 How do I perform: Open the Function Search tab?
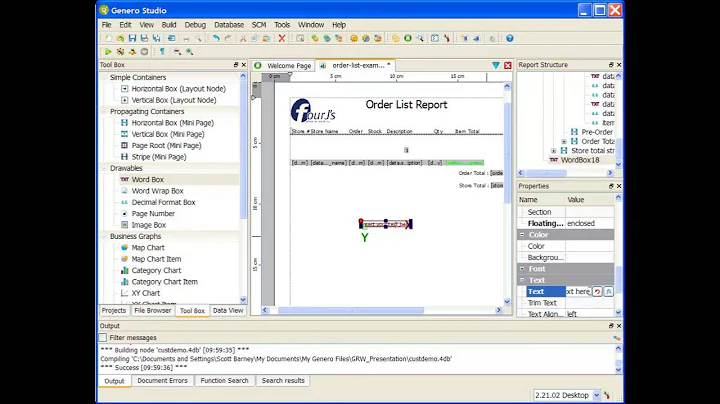point(224,381)
